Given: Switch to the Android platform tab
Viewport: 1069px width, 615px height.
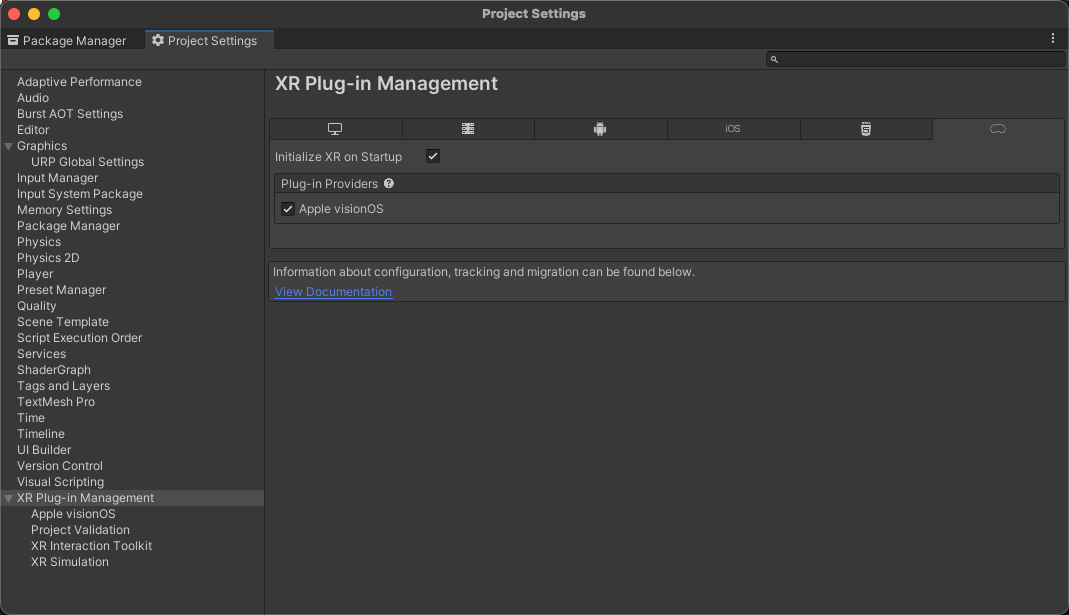Looking at the screenshot, I should tap(600, 129).
